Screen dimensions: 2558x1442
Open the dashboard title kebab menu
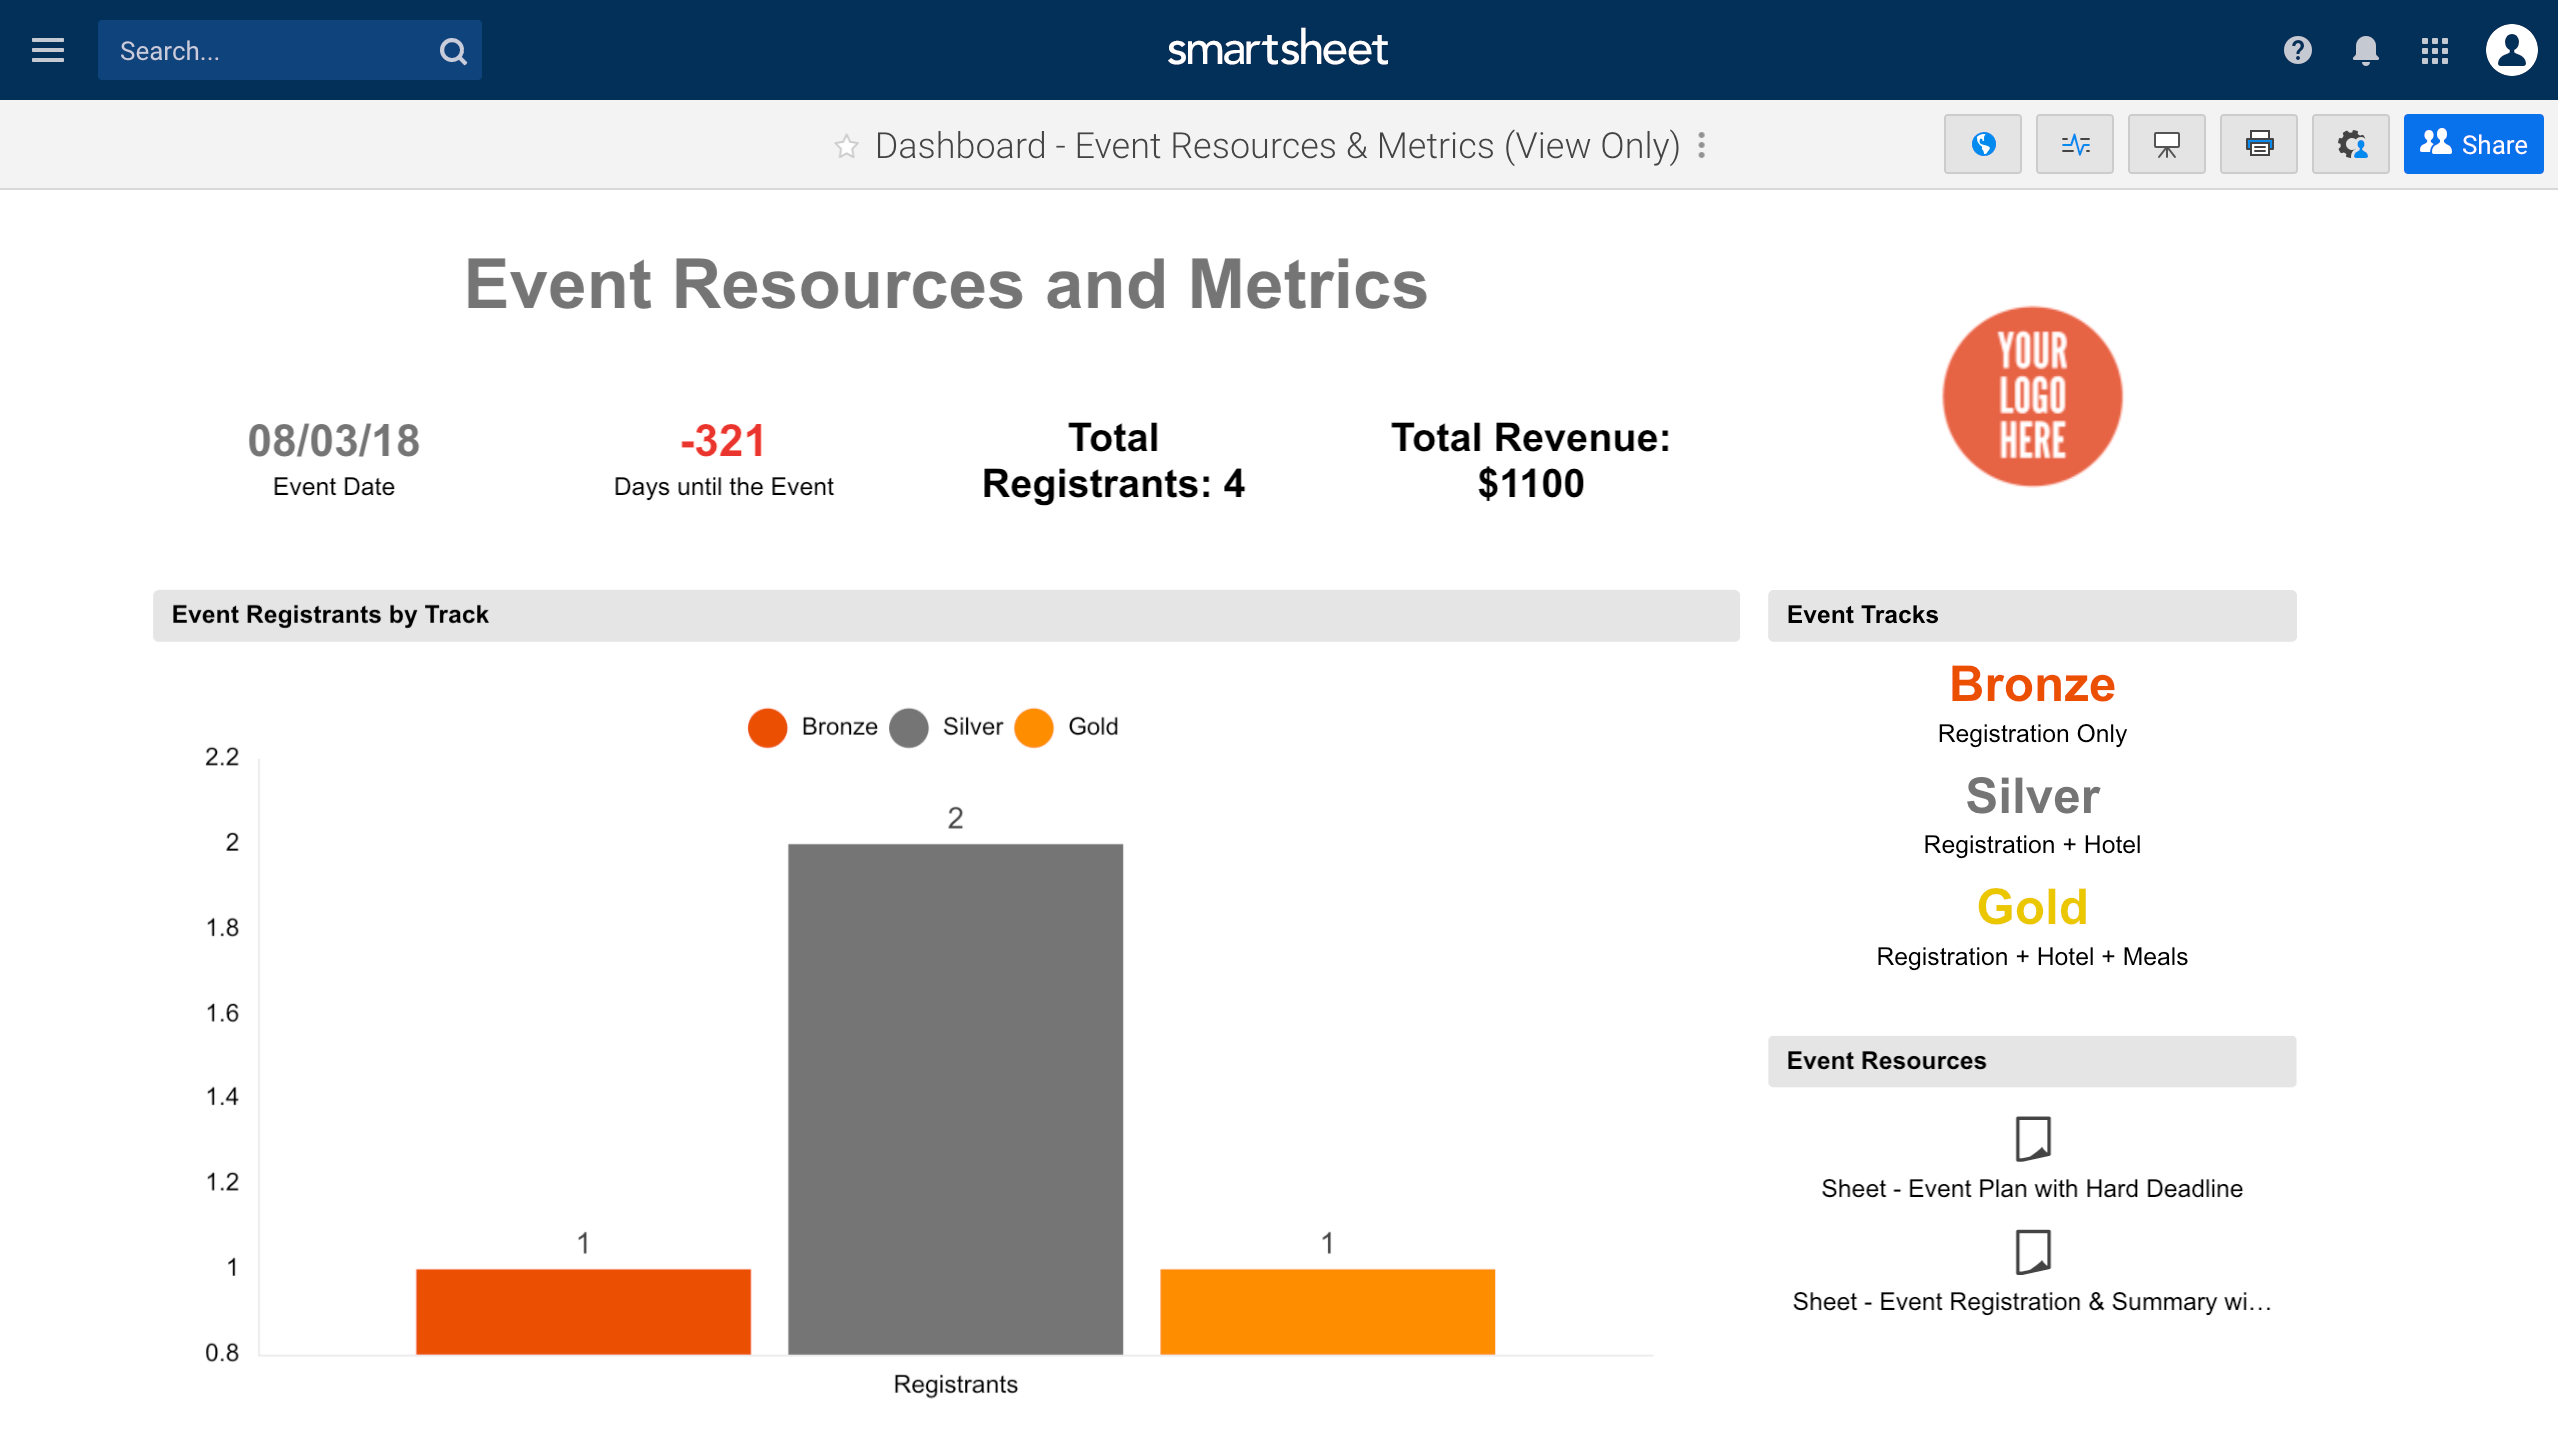point(1701,146)
